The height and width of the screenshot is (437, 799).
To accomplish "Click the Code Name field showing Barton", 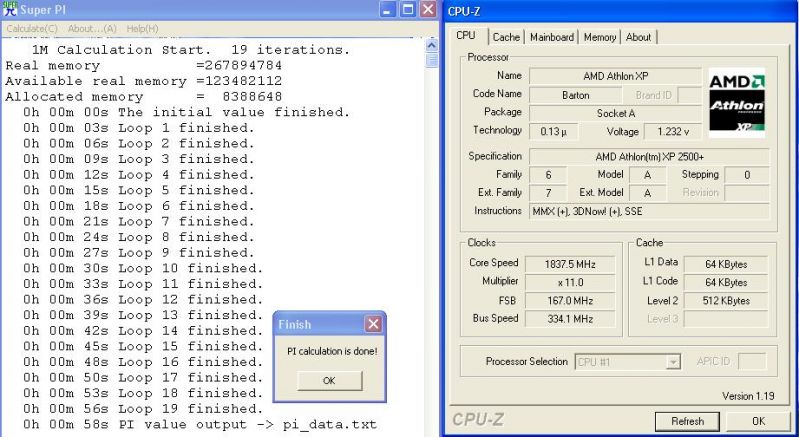I will (x=575, y=95).
